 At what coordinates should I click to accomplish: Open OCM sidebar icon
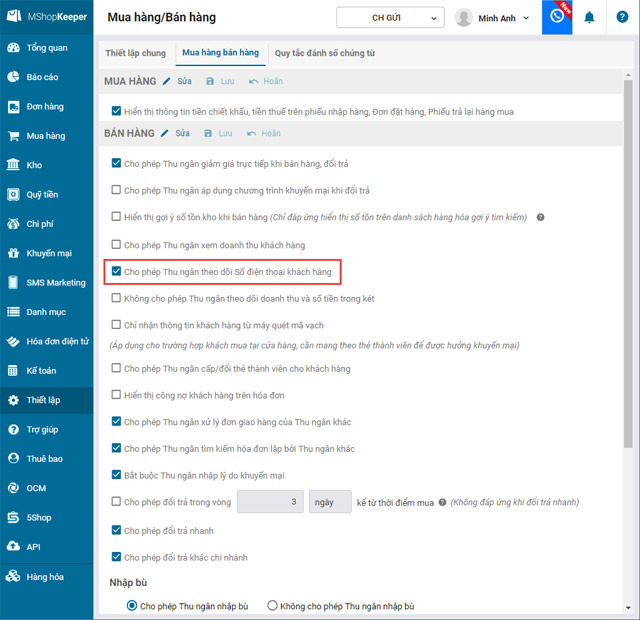13,488
